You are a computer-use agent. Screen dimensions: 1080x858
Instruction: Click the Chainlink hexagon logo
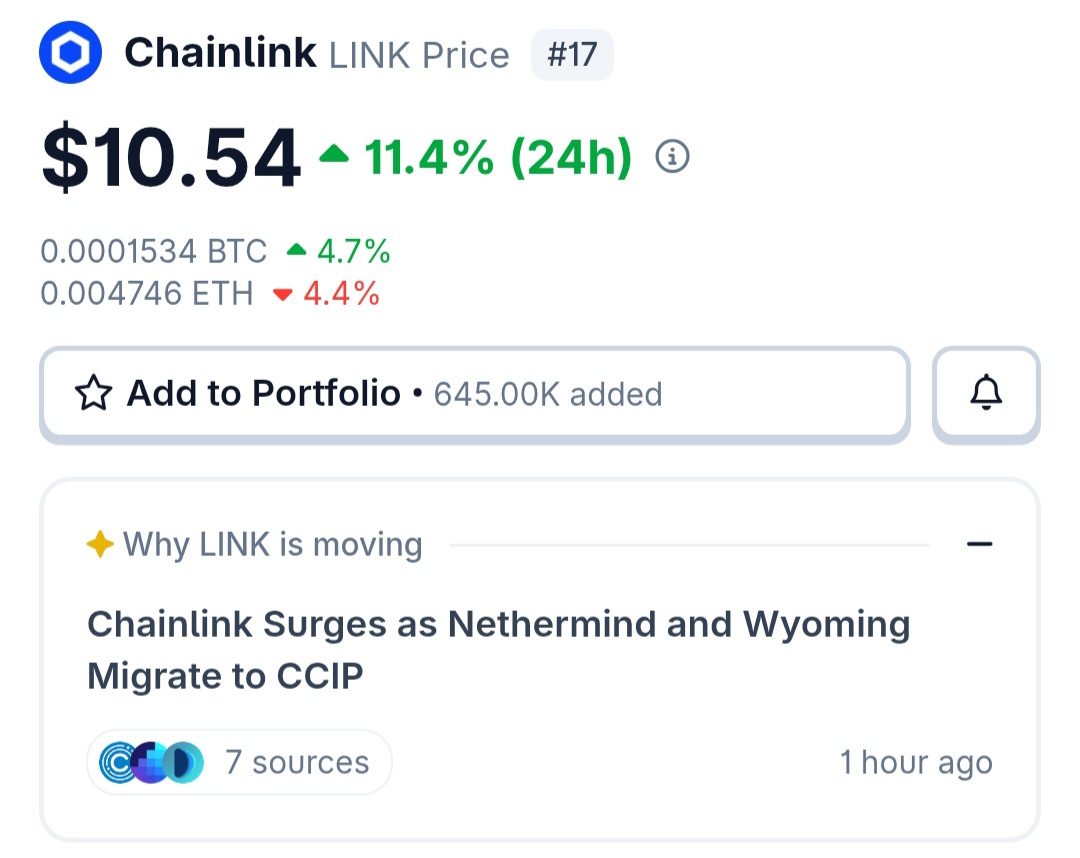pos(70,52)
